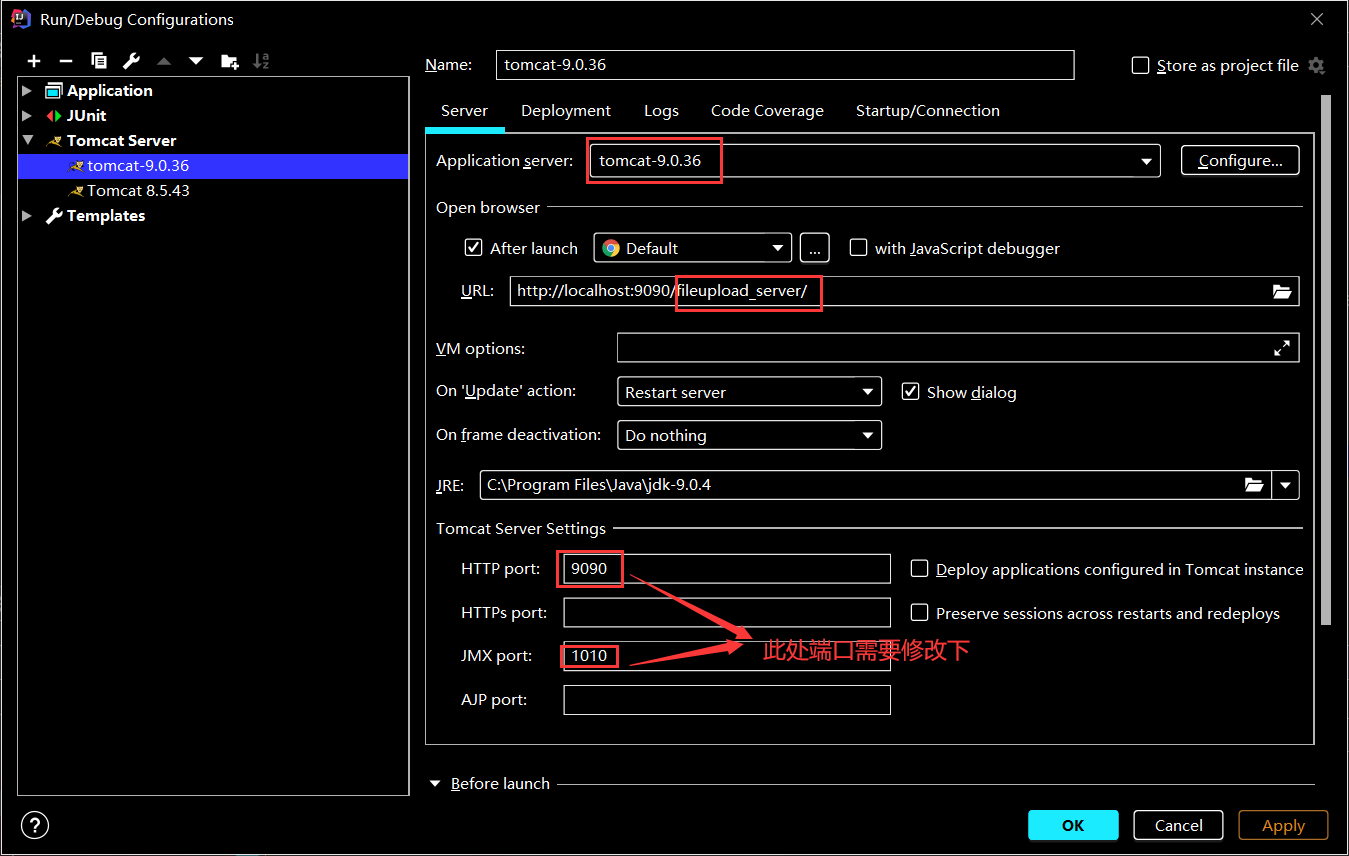Click the Application node icon
The height and width of the screenshot is (856, 1349).
[x=53, y=90]
